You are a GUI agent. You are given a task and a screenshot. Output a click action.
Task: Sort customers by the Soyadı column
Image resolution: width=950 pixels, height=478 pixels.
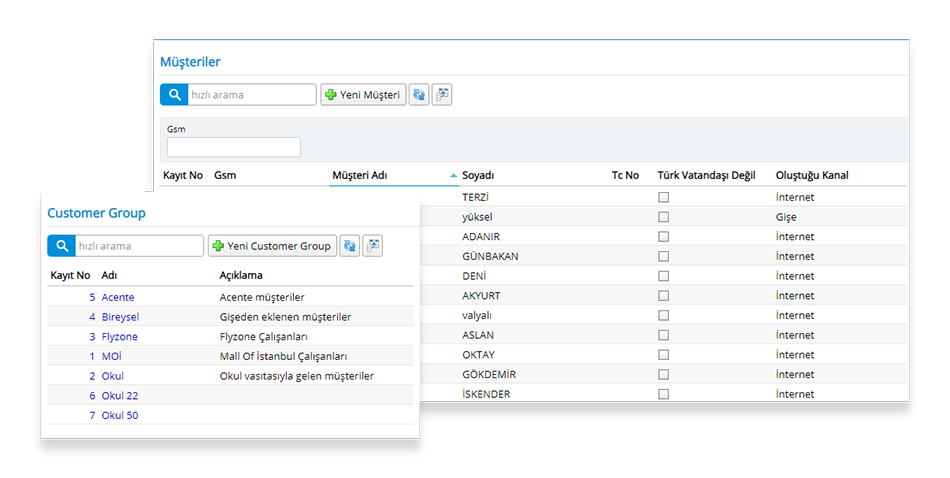pos(478,176)
